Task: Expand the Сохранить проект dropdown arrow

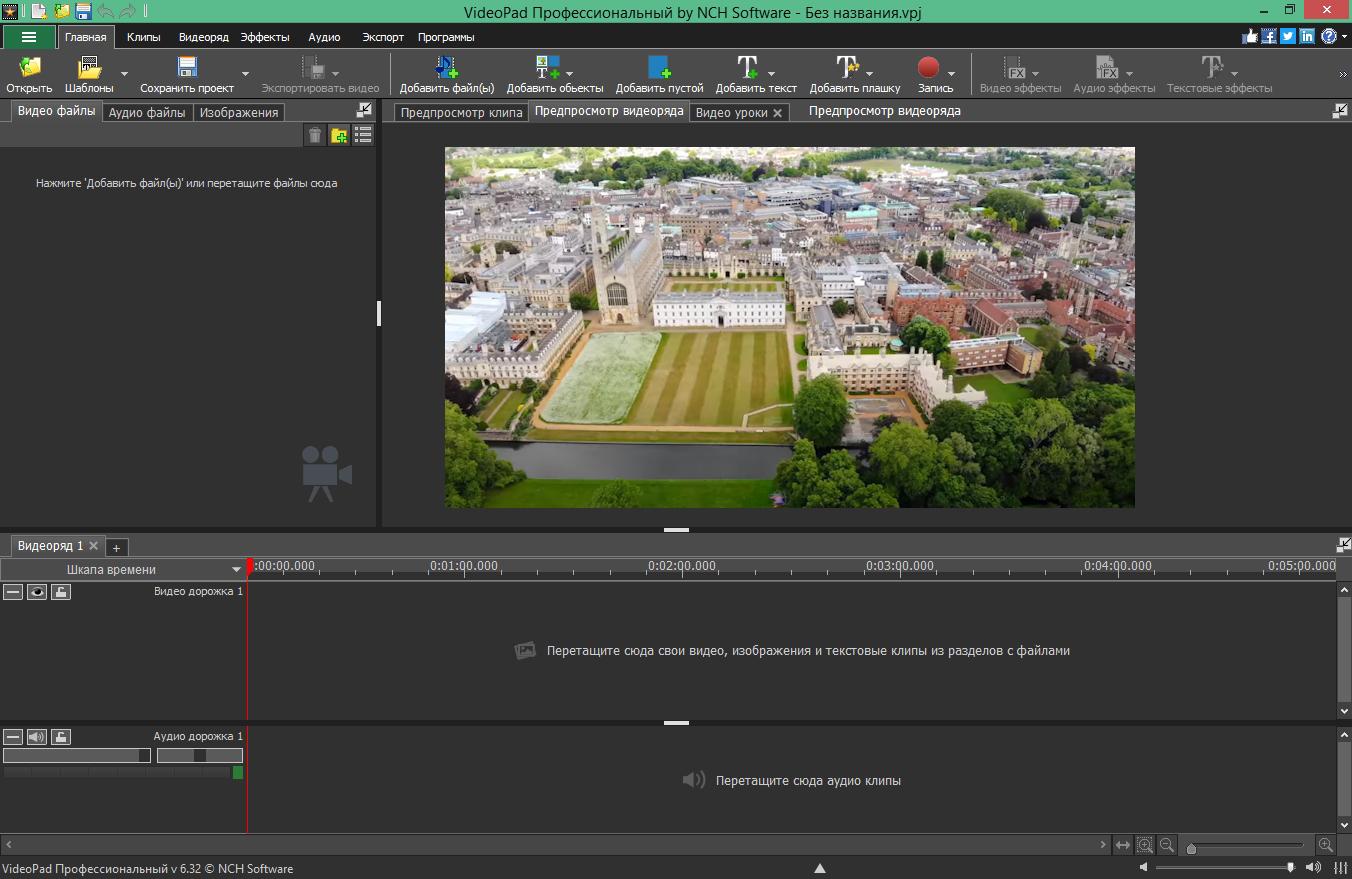Action: click(x=245, y=74)
